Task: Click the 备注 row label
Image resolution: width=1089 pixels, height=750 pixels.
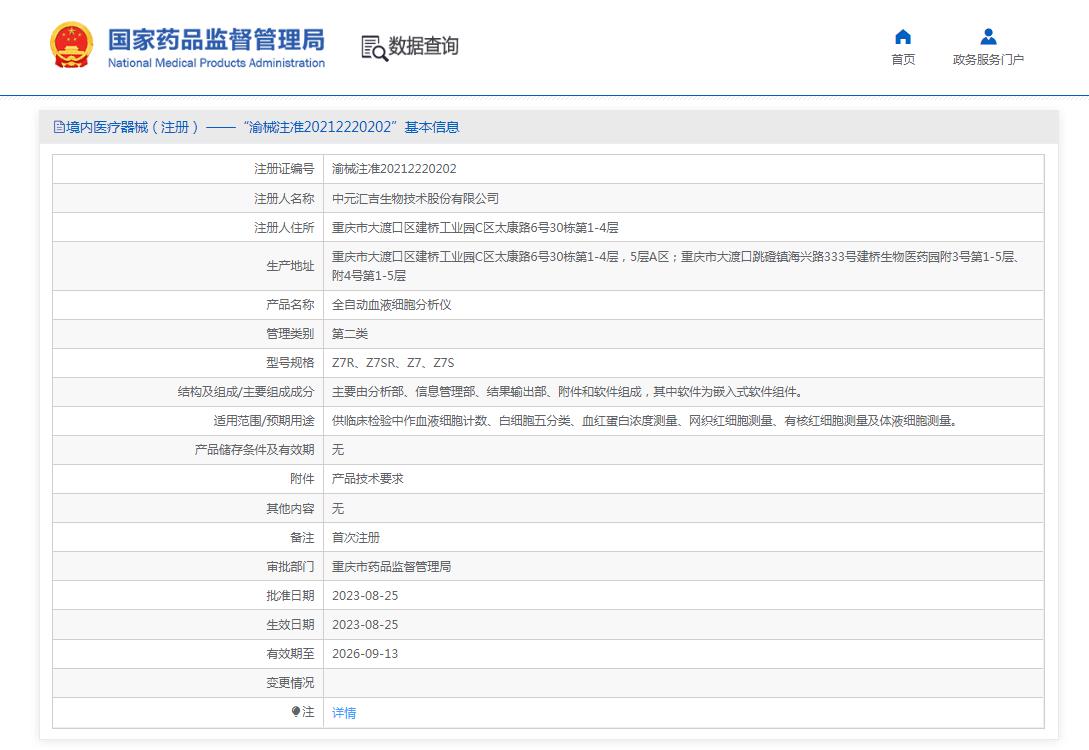Action: click(302, 538)
